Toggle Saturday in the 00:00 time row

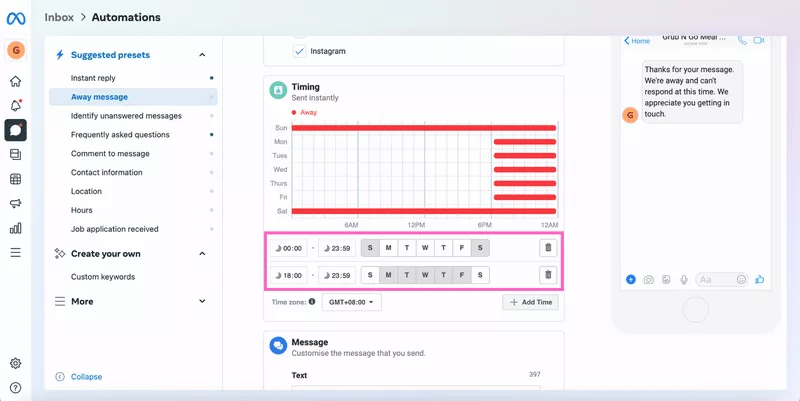[480, 248]
